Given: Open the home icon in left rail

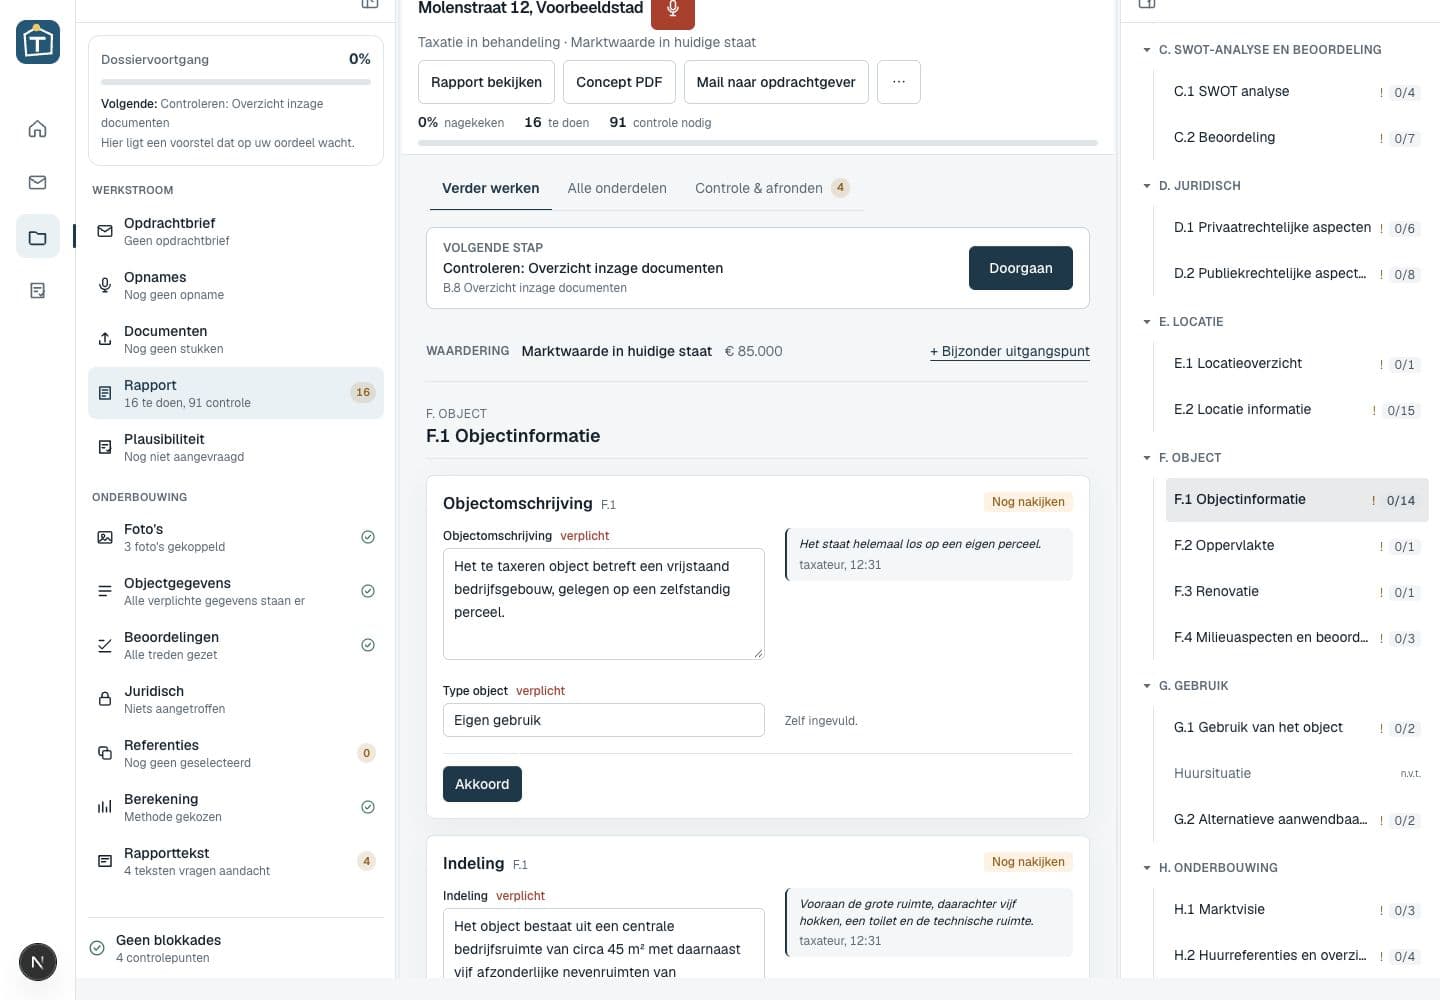Looking at the screenshot, I should pos(37,129).
